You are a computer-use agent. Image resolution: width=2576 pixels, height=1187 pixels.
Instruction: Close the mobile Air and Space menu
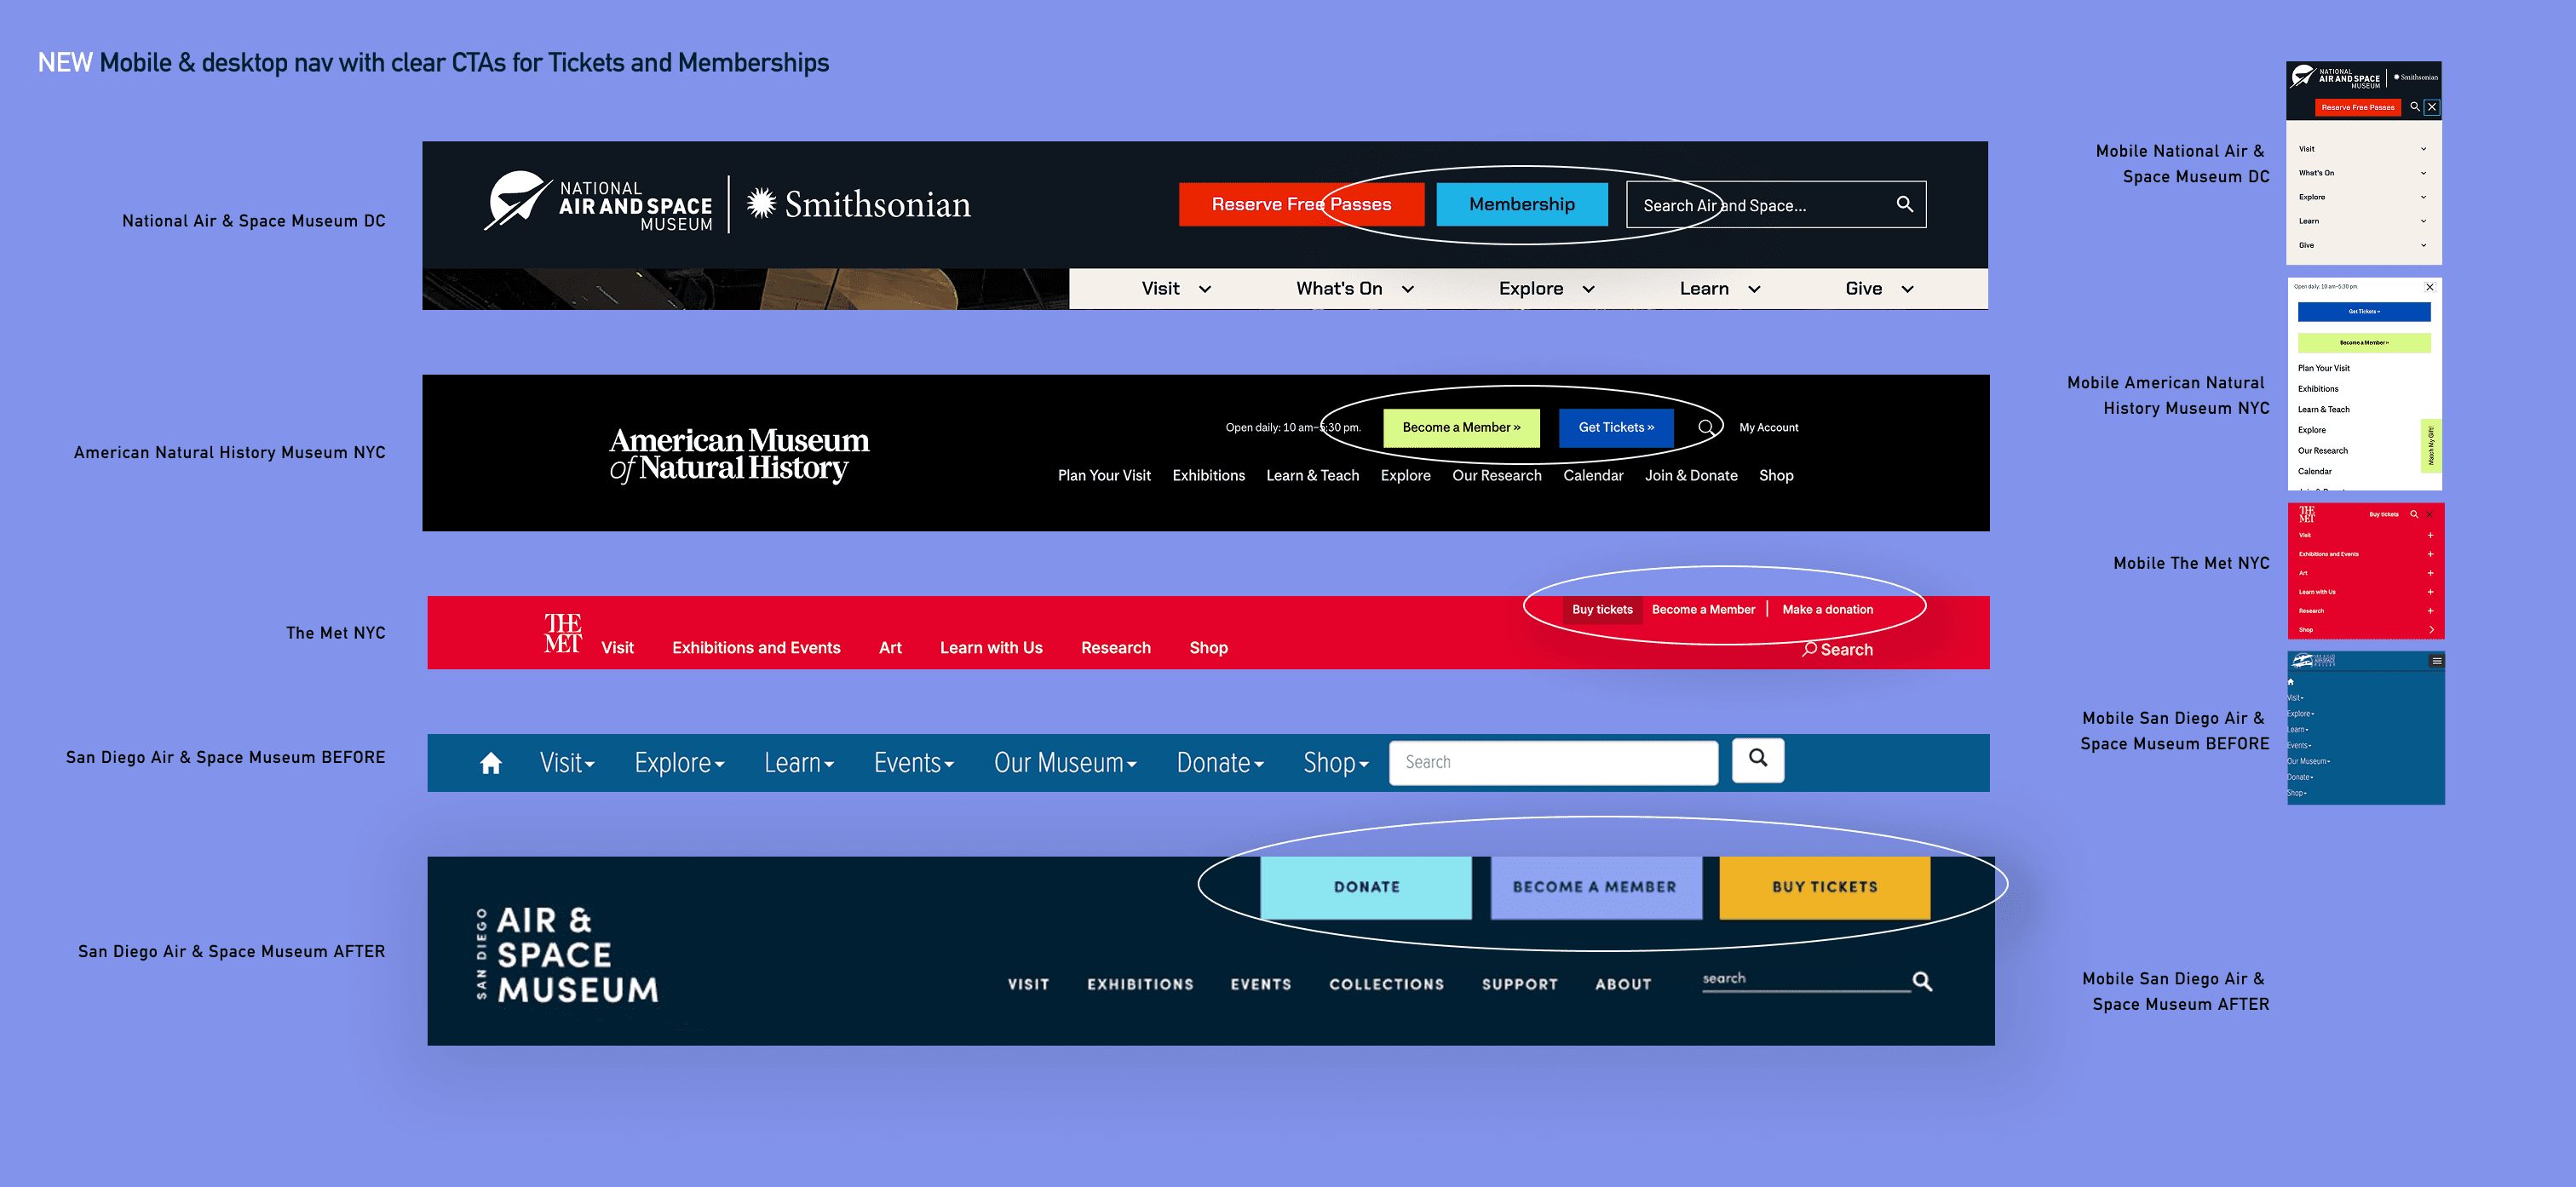2431,107
